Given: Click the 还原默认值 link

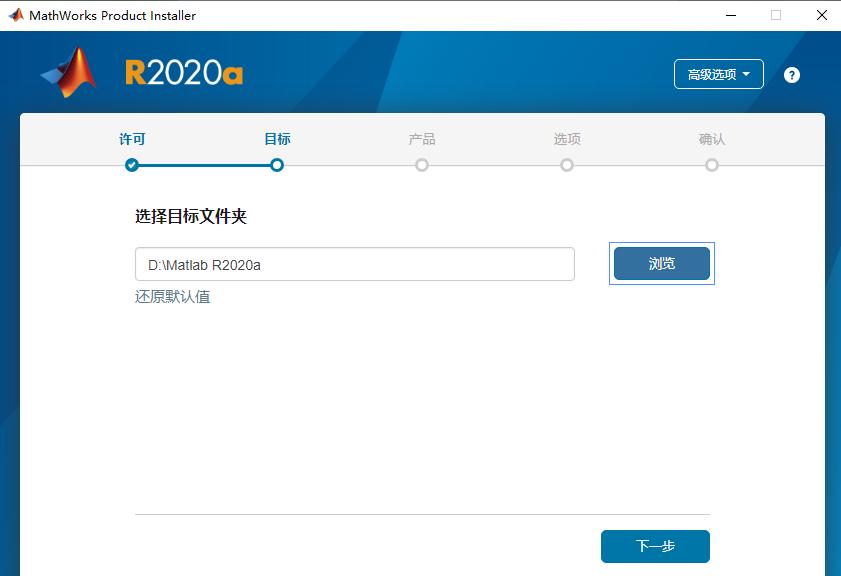Looking at the screenshot, I should point(173,297).
